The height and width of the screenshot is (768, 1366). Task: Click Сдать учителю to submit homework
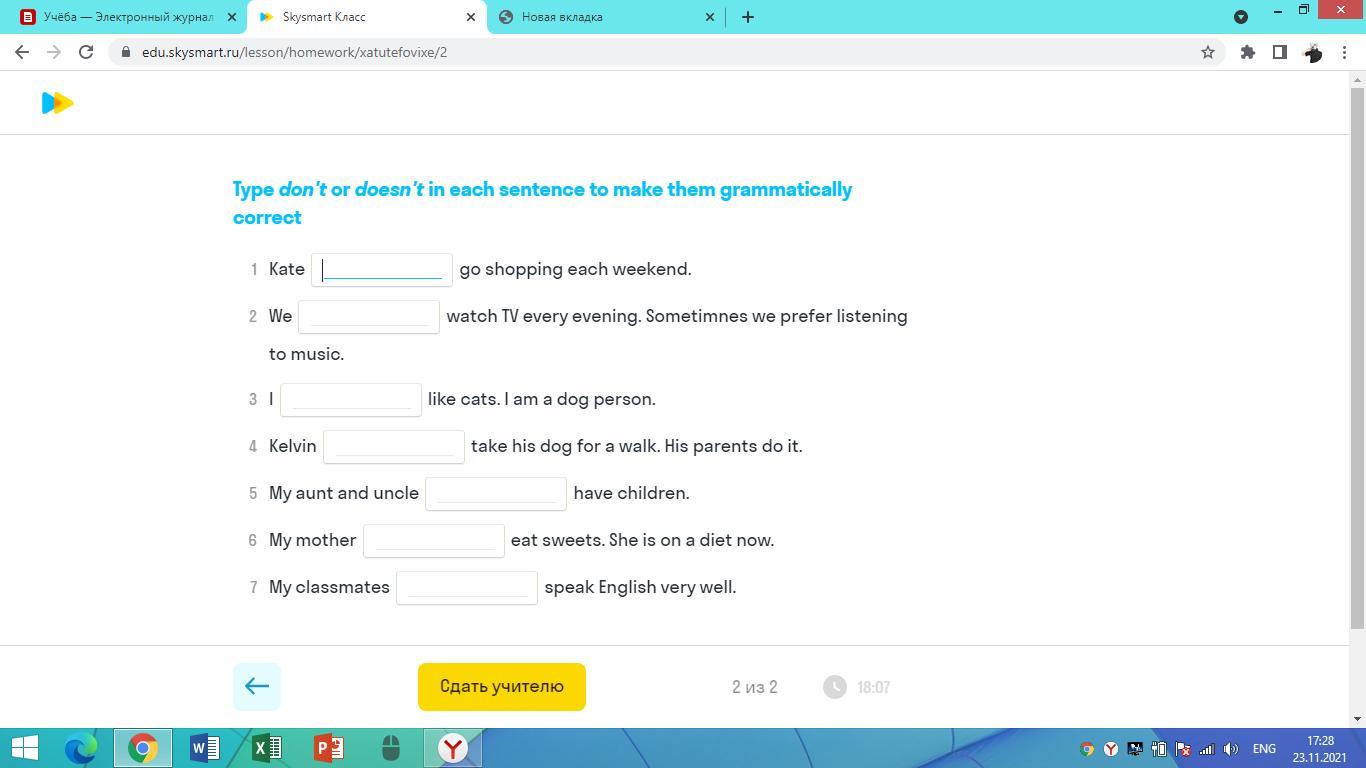pos(502,687)
